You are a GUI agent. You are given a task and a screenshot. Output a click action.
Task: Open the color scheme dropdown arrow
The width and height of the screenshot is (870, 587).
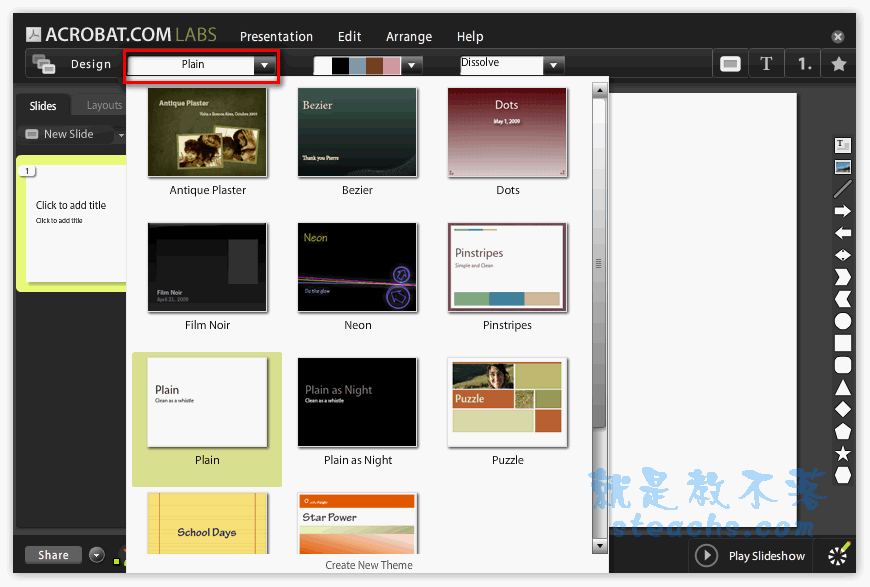(x=412, y=66)
